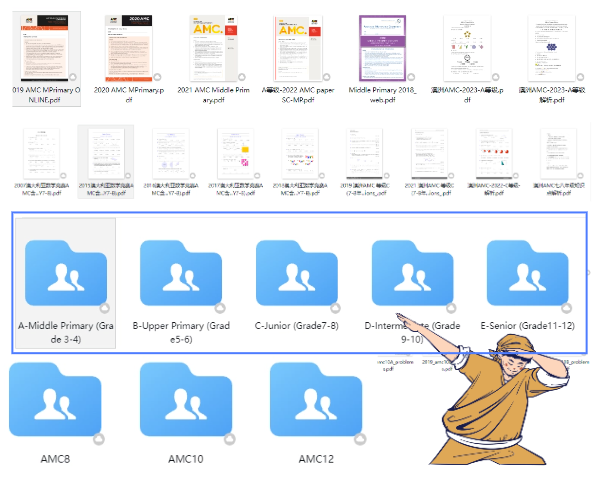Select the 2021 澳洲AMC C等级 pdf thumbnail
Screen dimensions: 601x480
429,154
